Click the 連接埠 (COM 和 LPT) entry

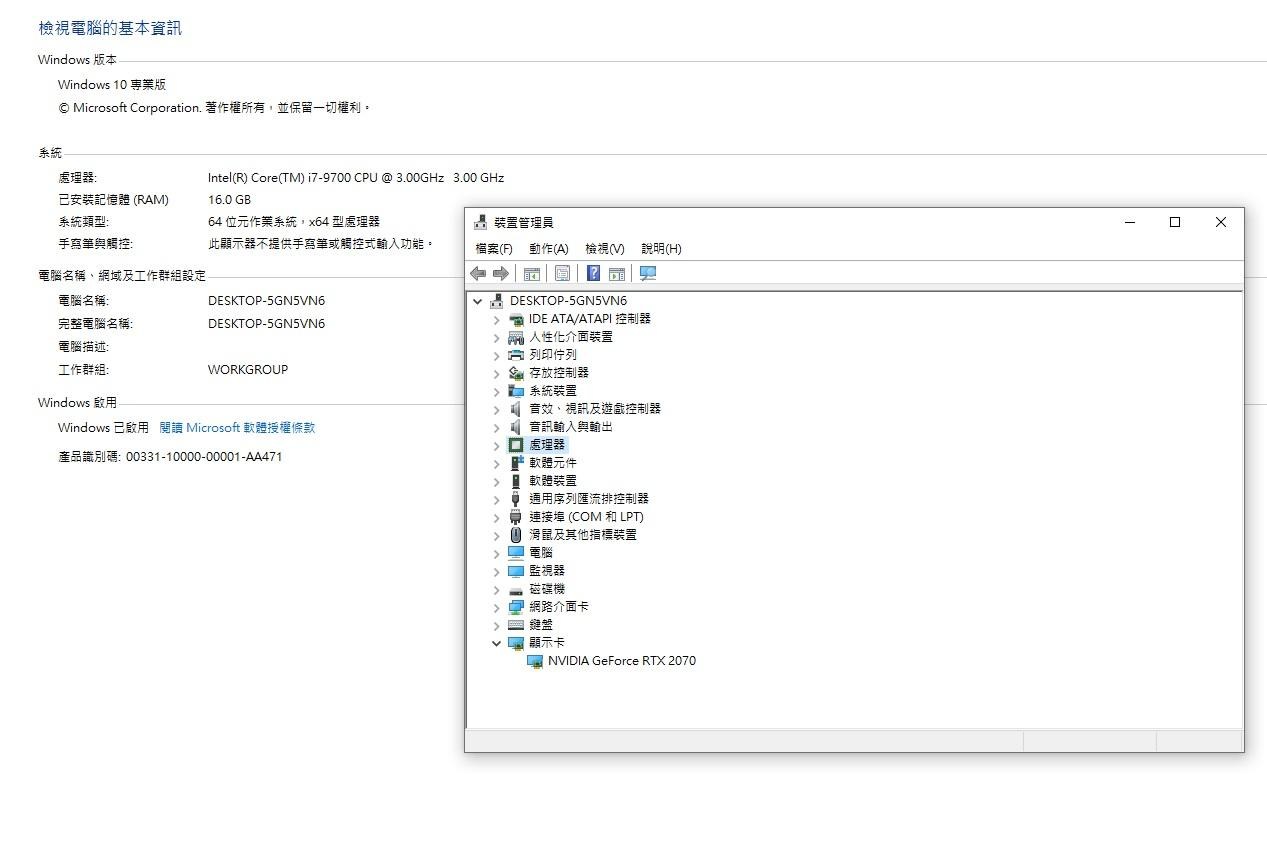[587, 516]
